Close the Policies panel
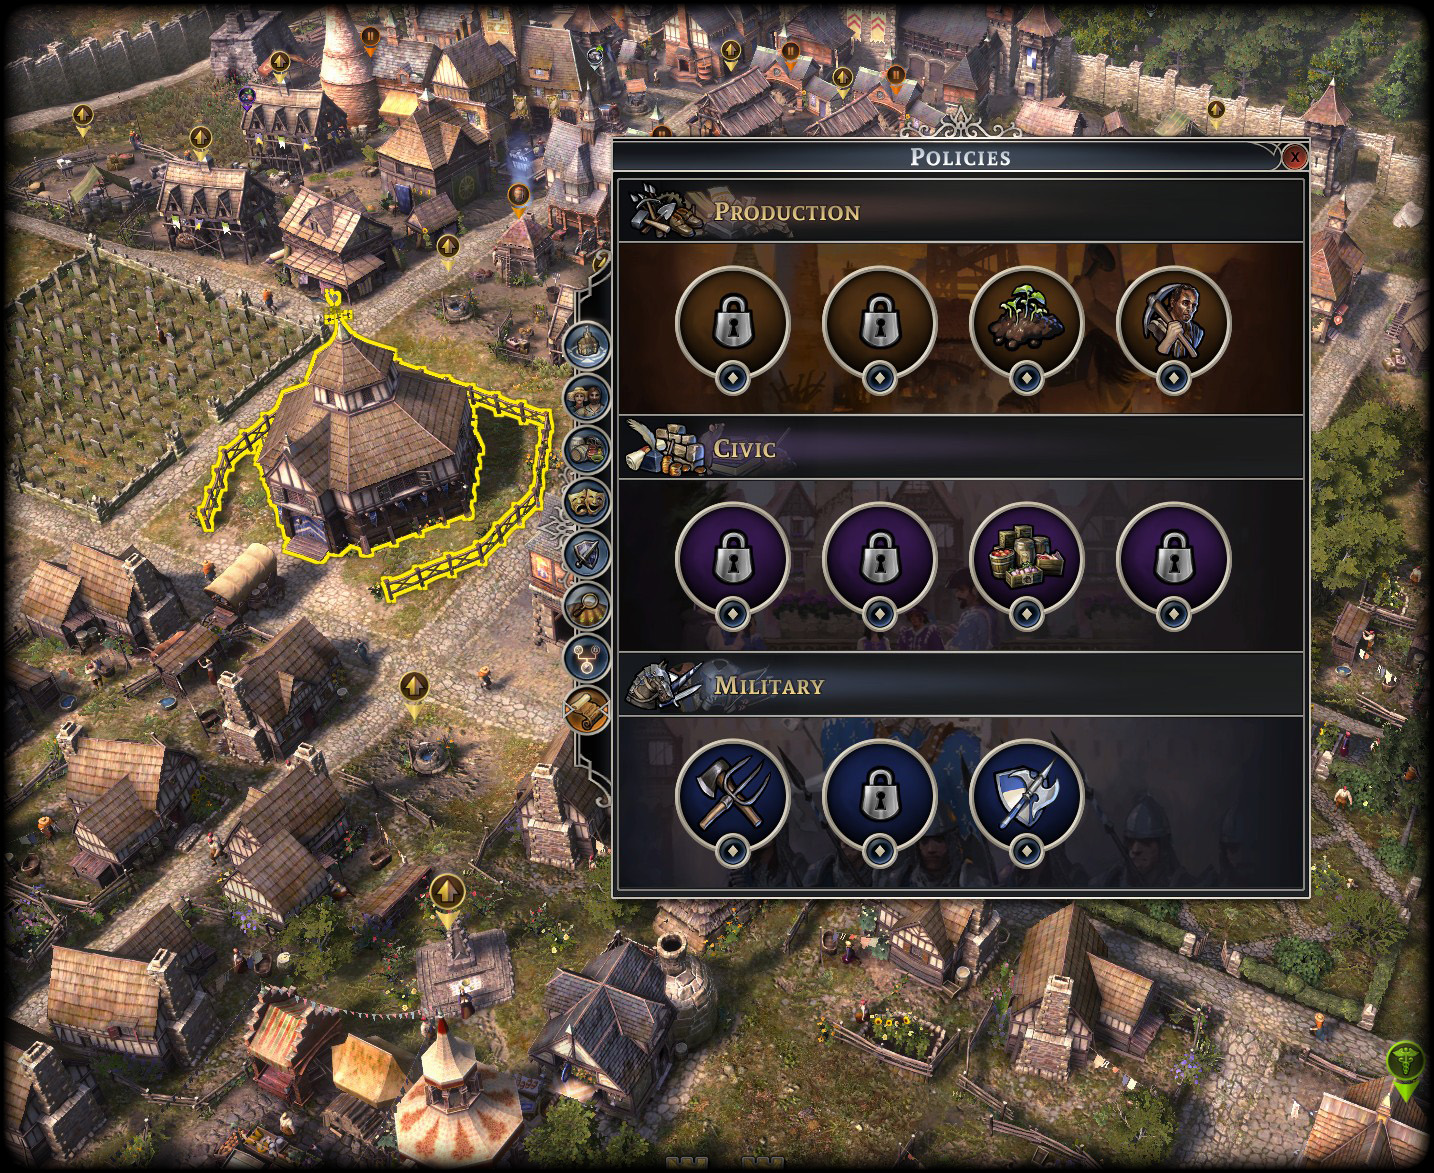The width and height of the screenshot is (1434, 1173). (x=1295, y=157)
